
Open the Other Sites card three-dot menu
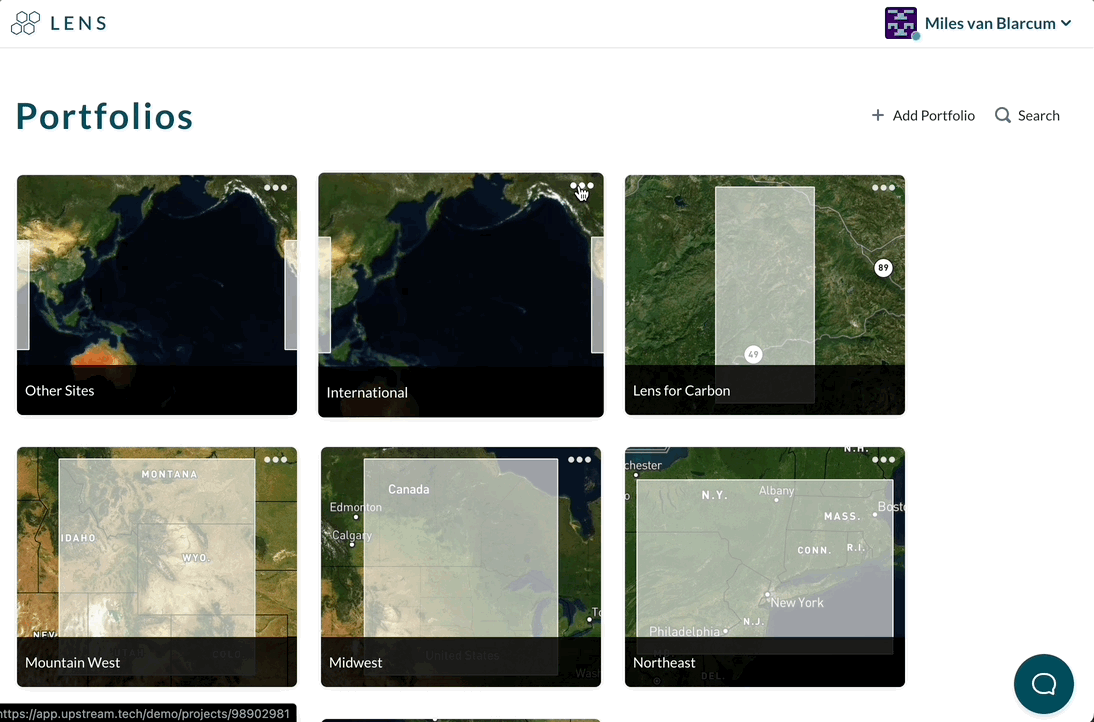(x=276, y=188)
